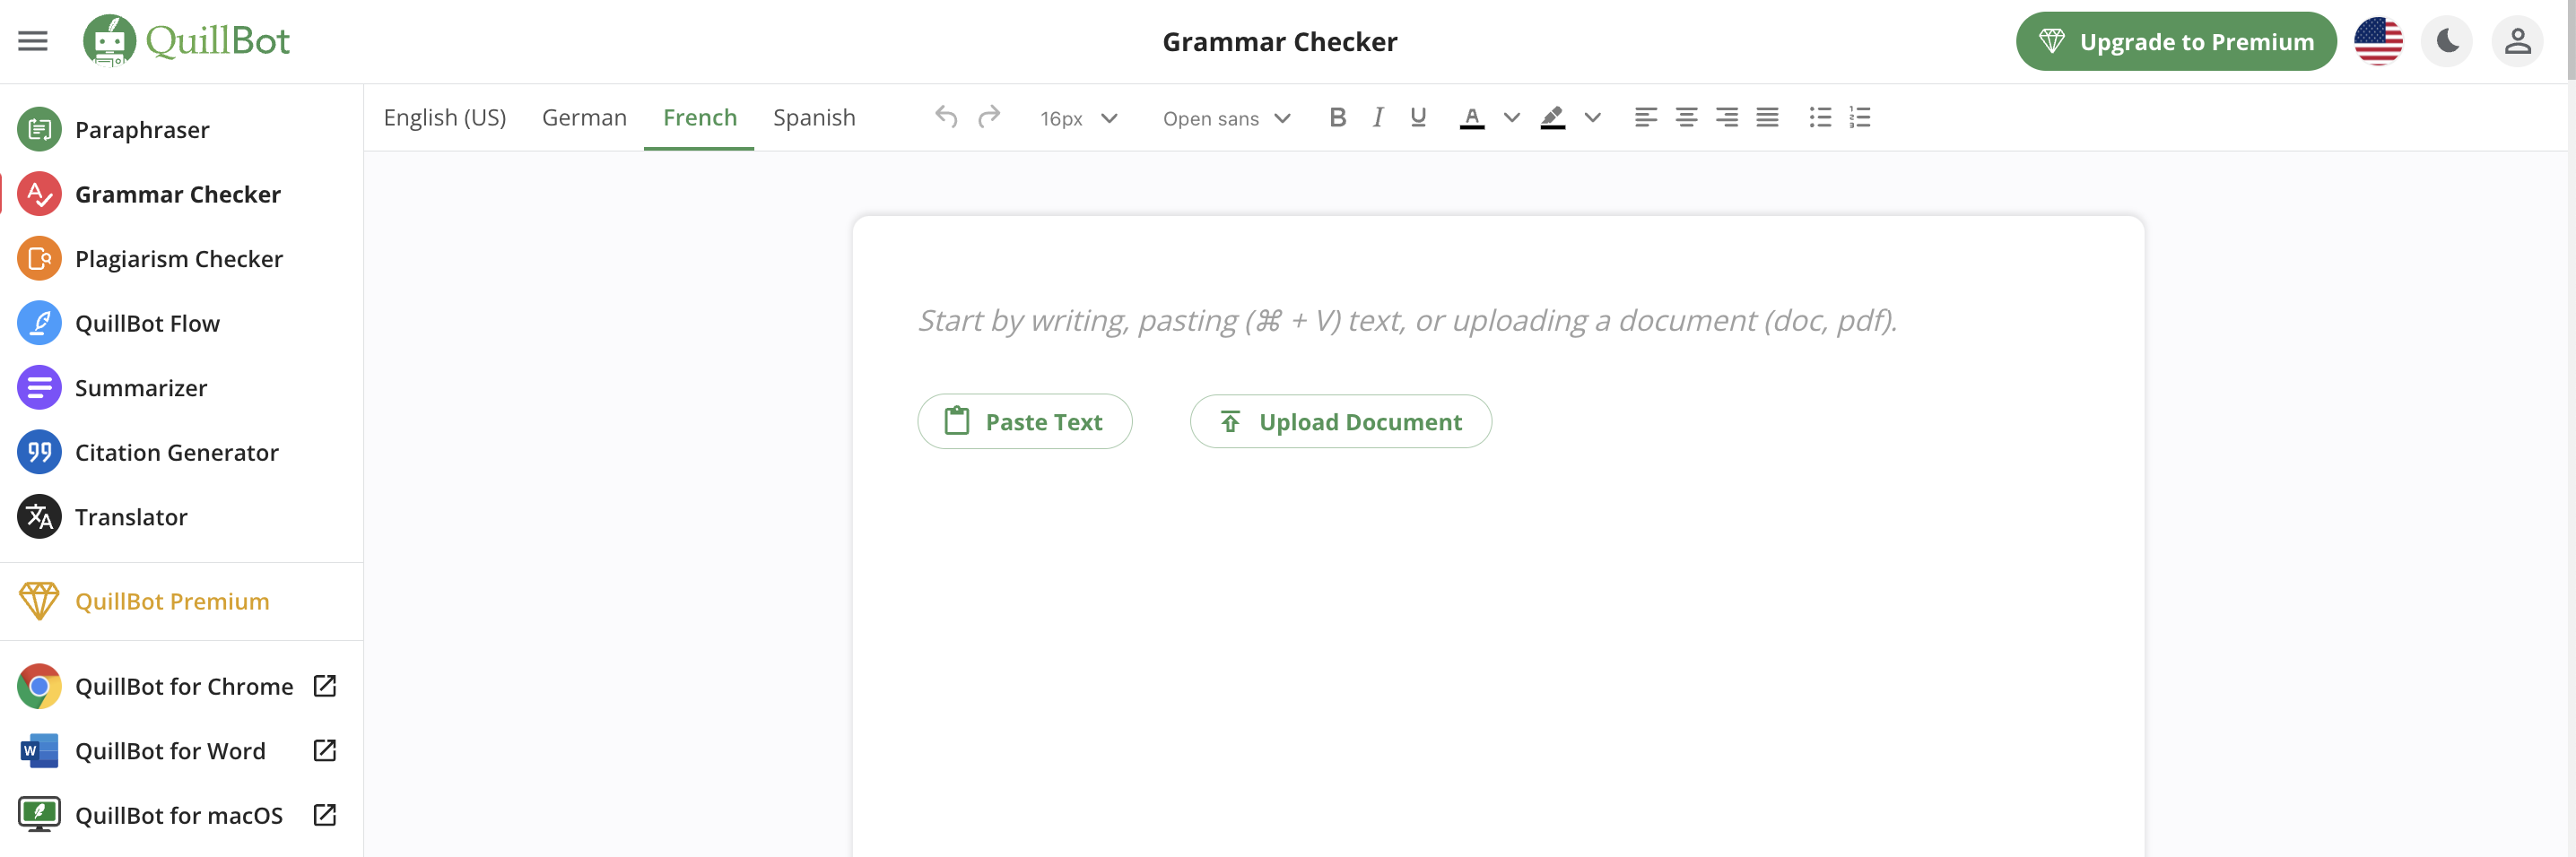This screenshot has height=857, width=2576.
Task: Open QuillBot Flow from the sidebar
Action: [x=182, y=323]
